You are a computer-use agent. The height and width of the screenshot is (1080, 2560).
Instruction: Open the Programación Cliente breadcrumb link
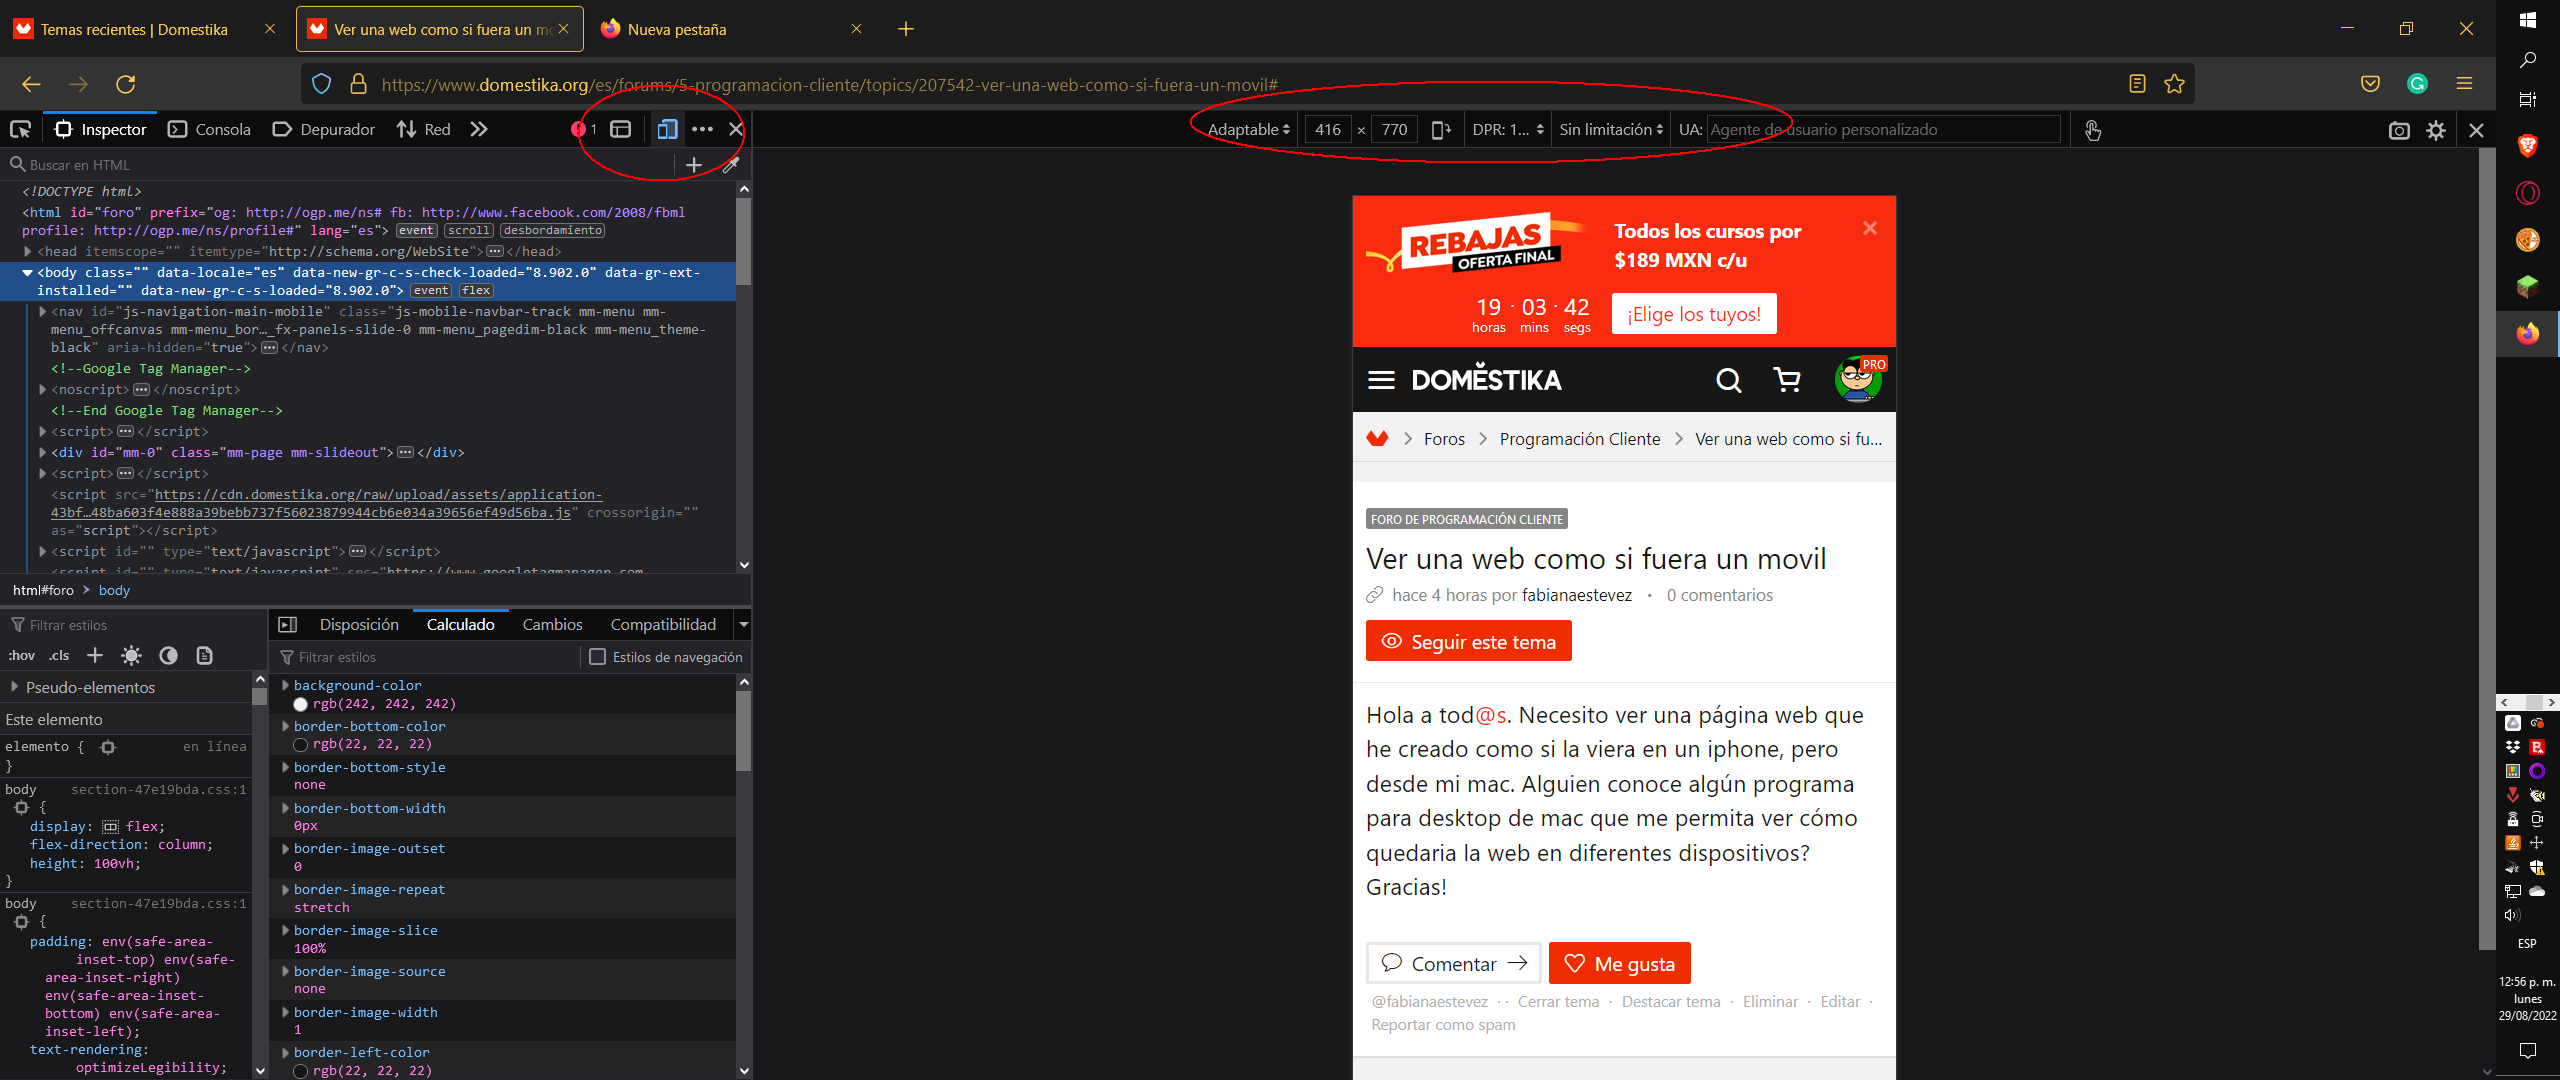tap(1579, 439)
